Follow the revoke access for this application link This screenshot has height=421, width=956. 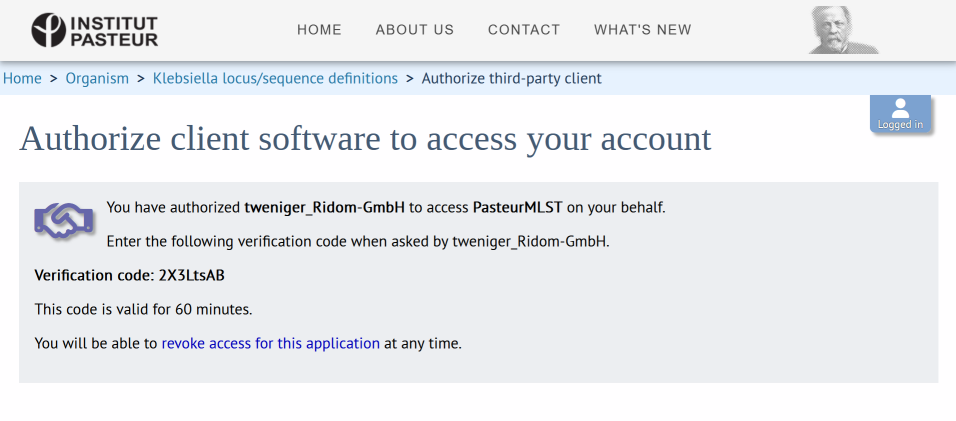tap(270, 343)
